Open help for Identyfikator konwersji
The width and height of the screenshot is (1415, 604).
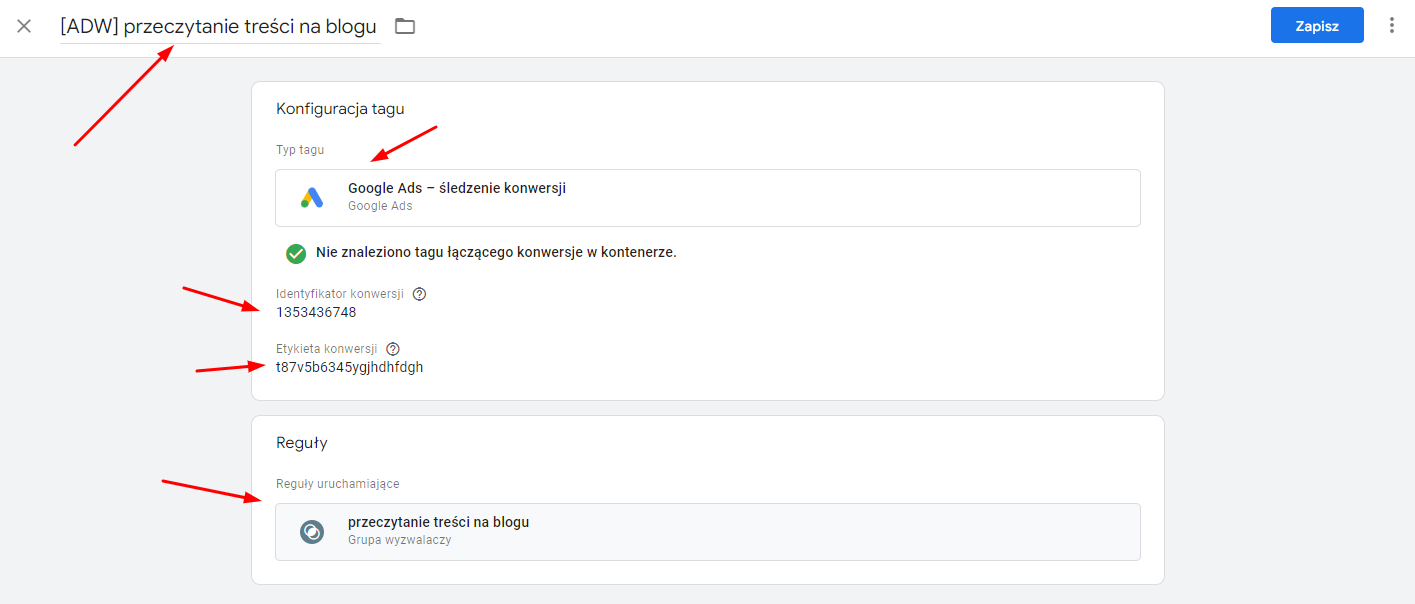[x=418, y=293]
